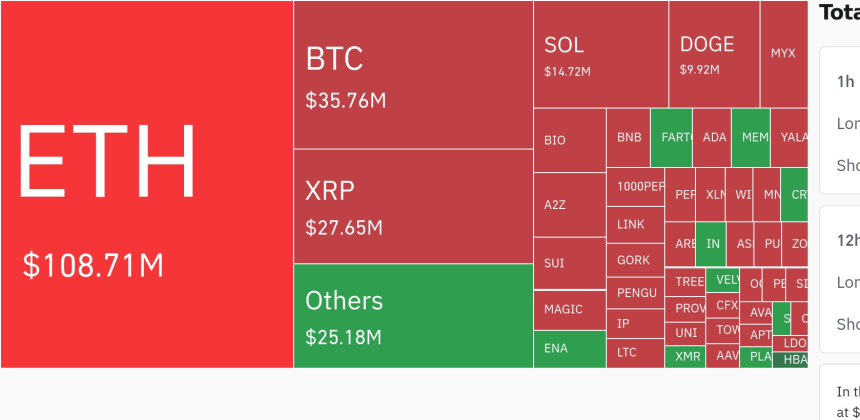Click the BIO tile
This screenshot has height=420, width=860.
click(x=569, y=140)
